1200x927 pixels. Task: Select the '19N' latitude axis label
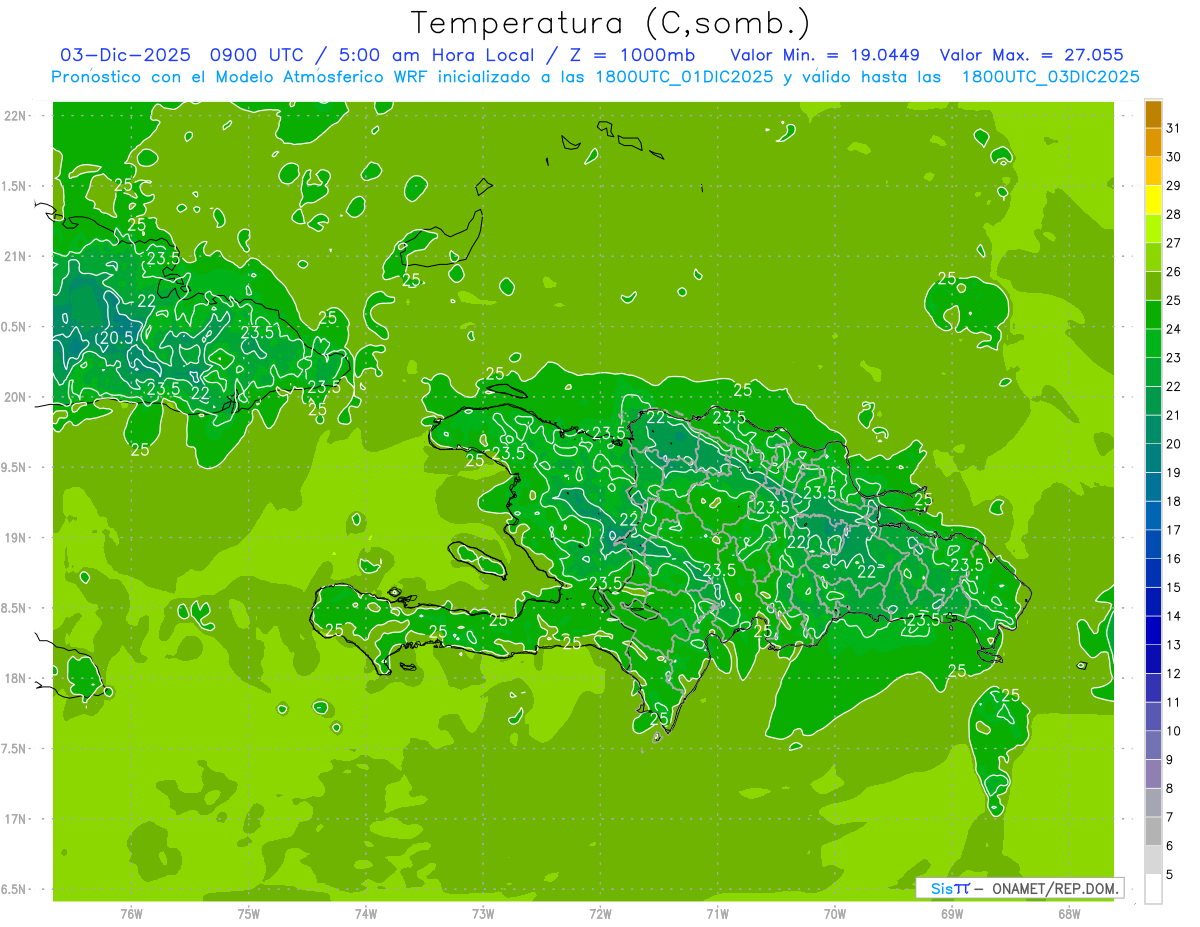[16, 538]
